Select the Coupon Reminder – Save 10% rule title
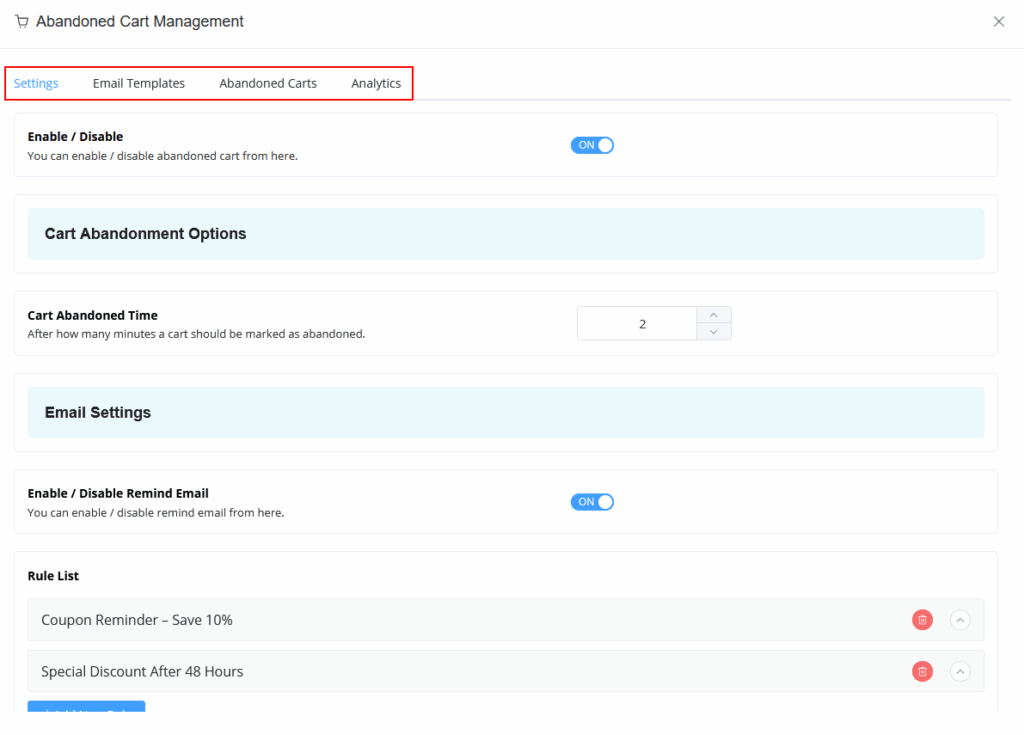Viewport: 1024px width, 735px height. click(137, 620)
